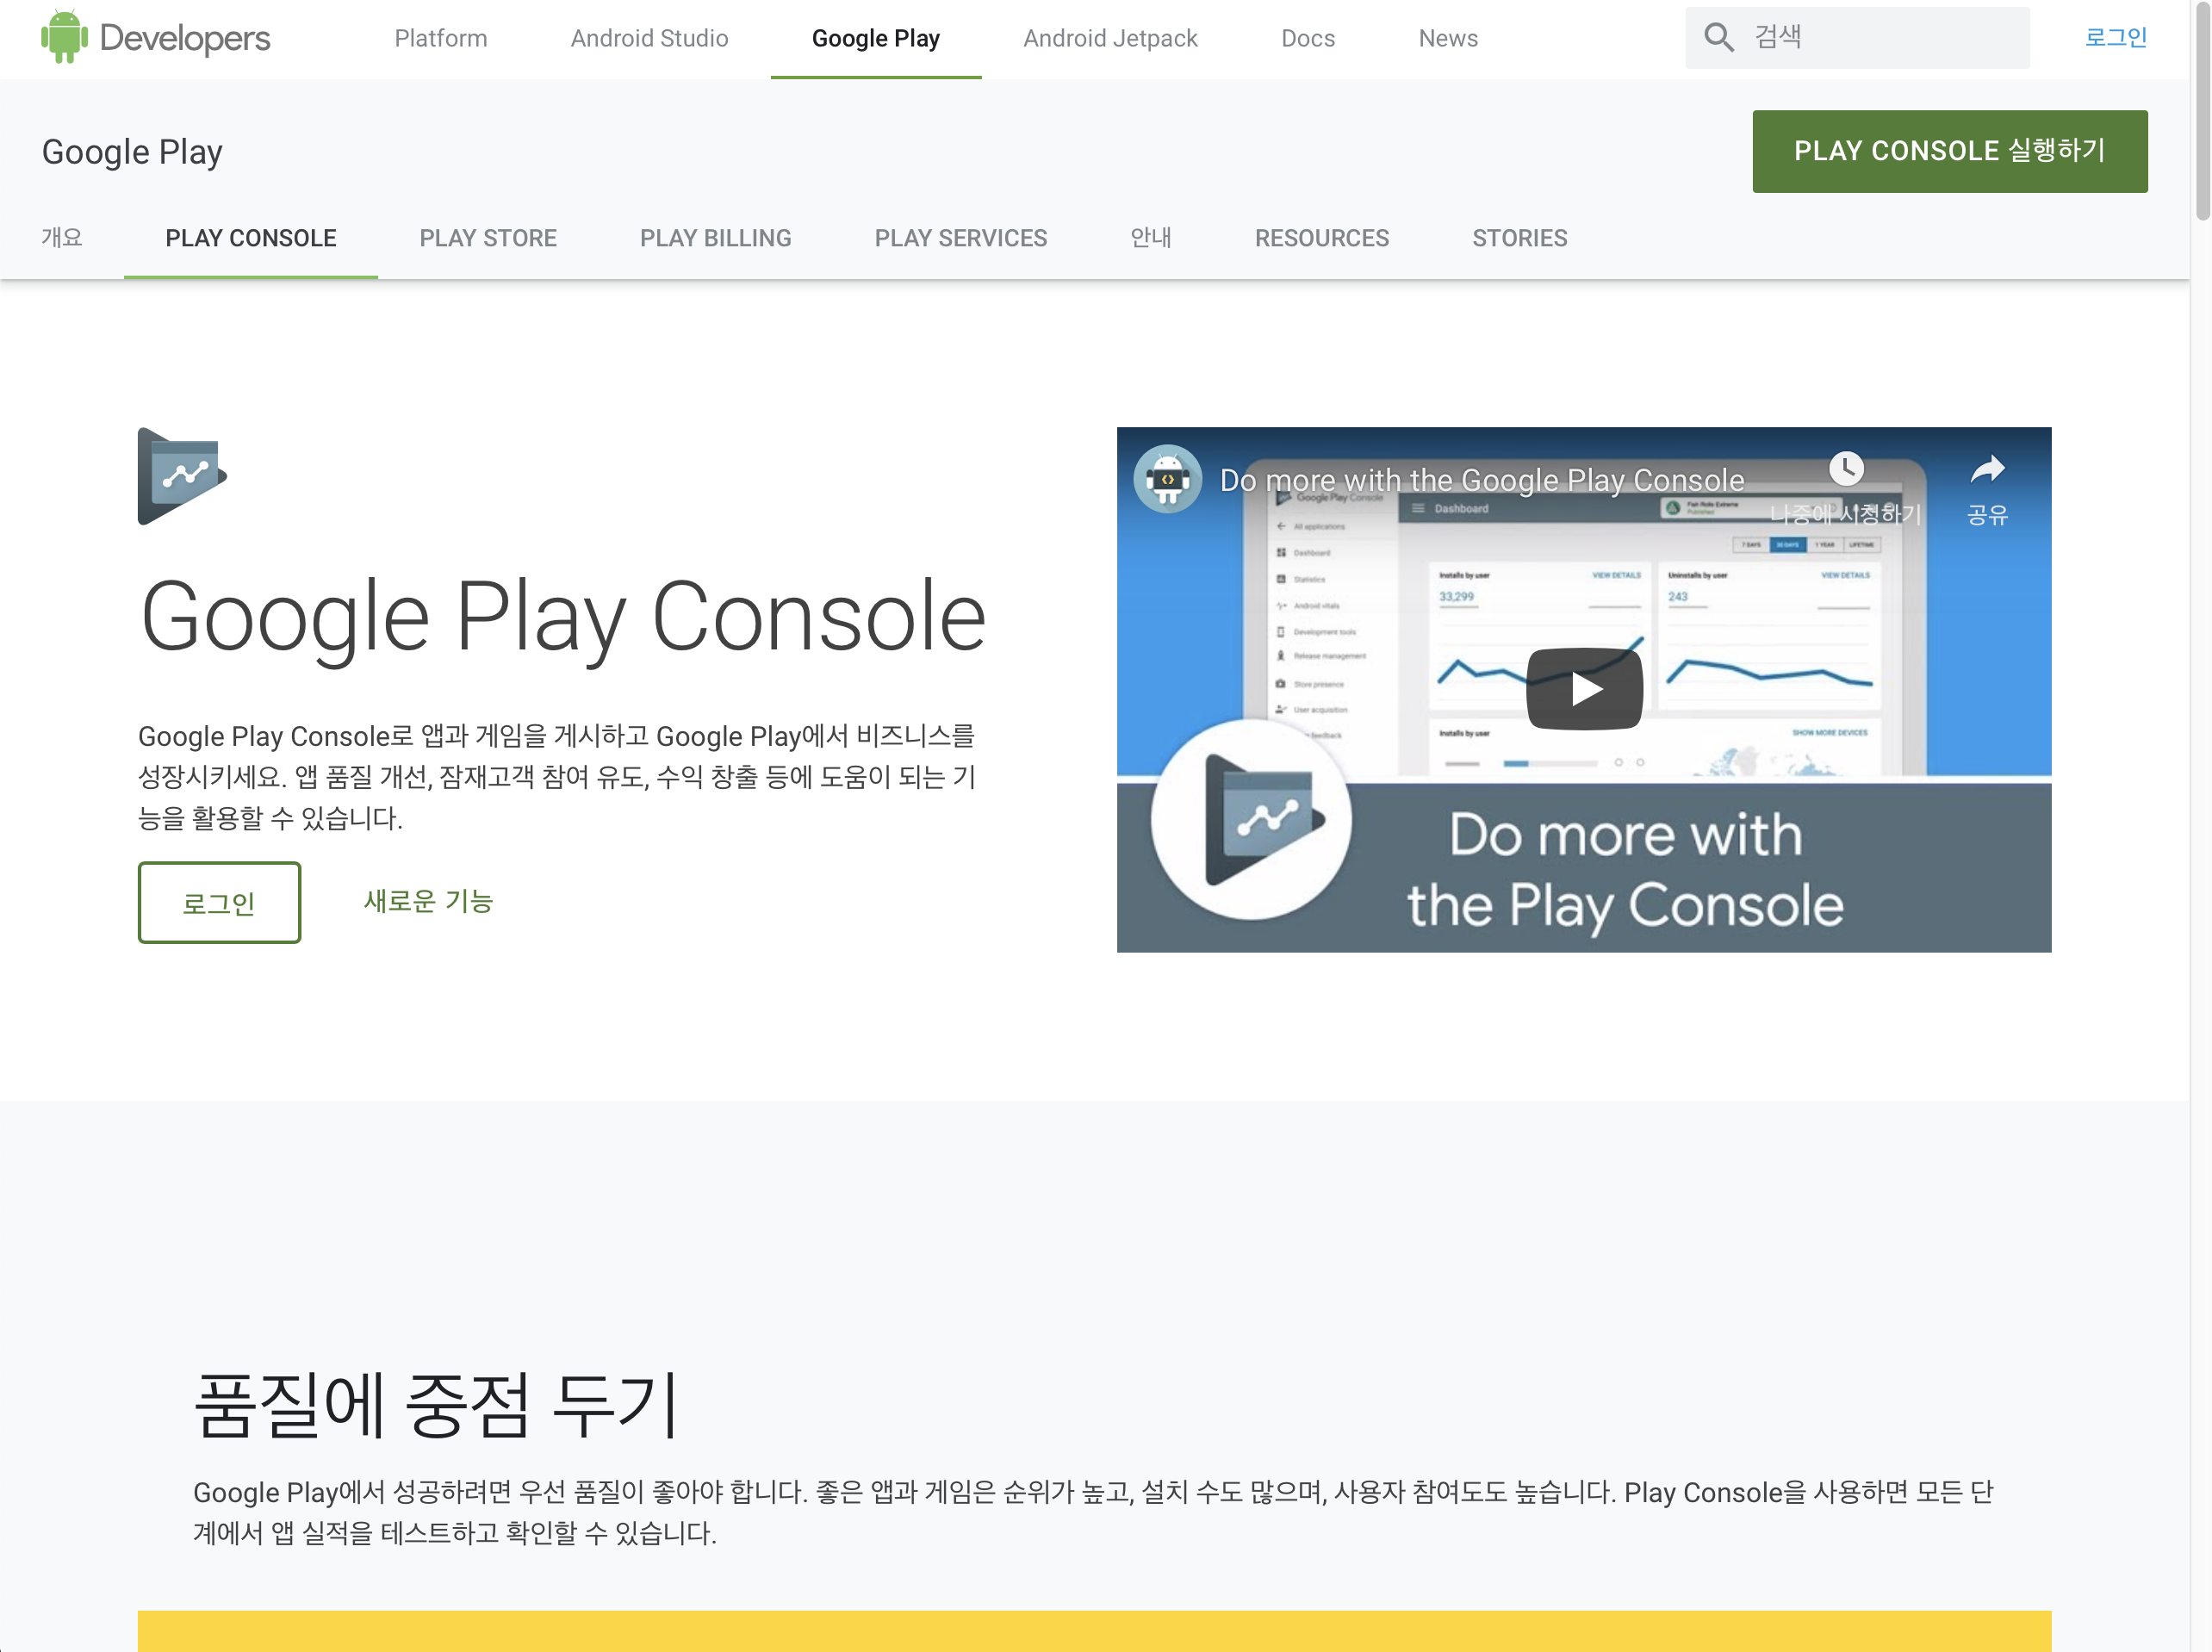Click the share arrow icon on video

coord(1986,468)
